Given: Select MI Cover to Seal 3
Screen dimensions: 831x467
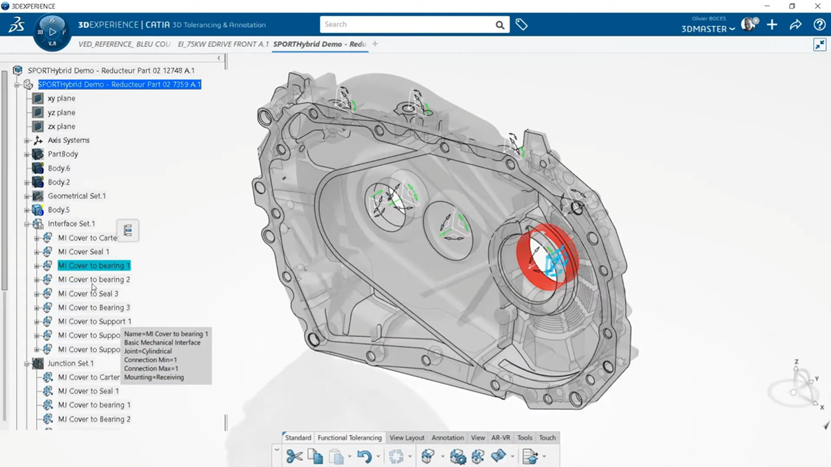Looking at the screenshot, I should [x=88, y=294].
